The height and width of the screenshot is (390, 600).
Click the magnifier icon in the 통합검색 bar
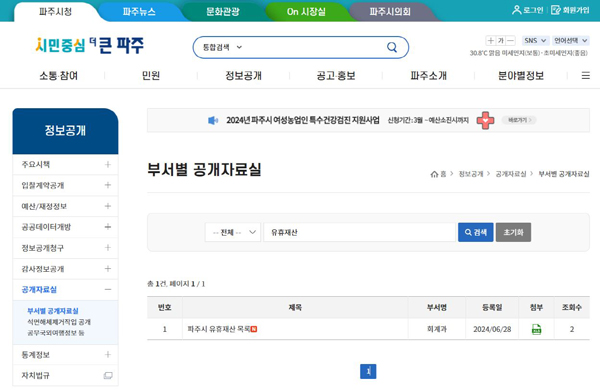pyautogui.click(x=392, y=47)
